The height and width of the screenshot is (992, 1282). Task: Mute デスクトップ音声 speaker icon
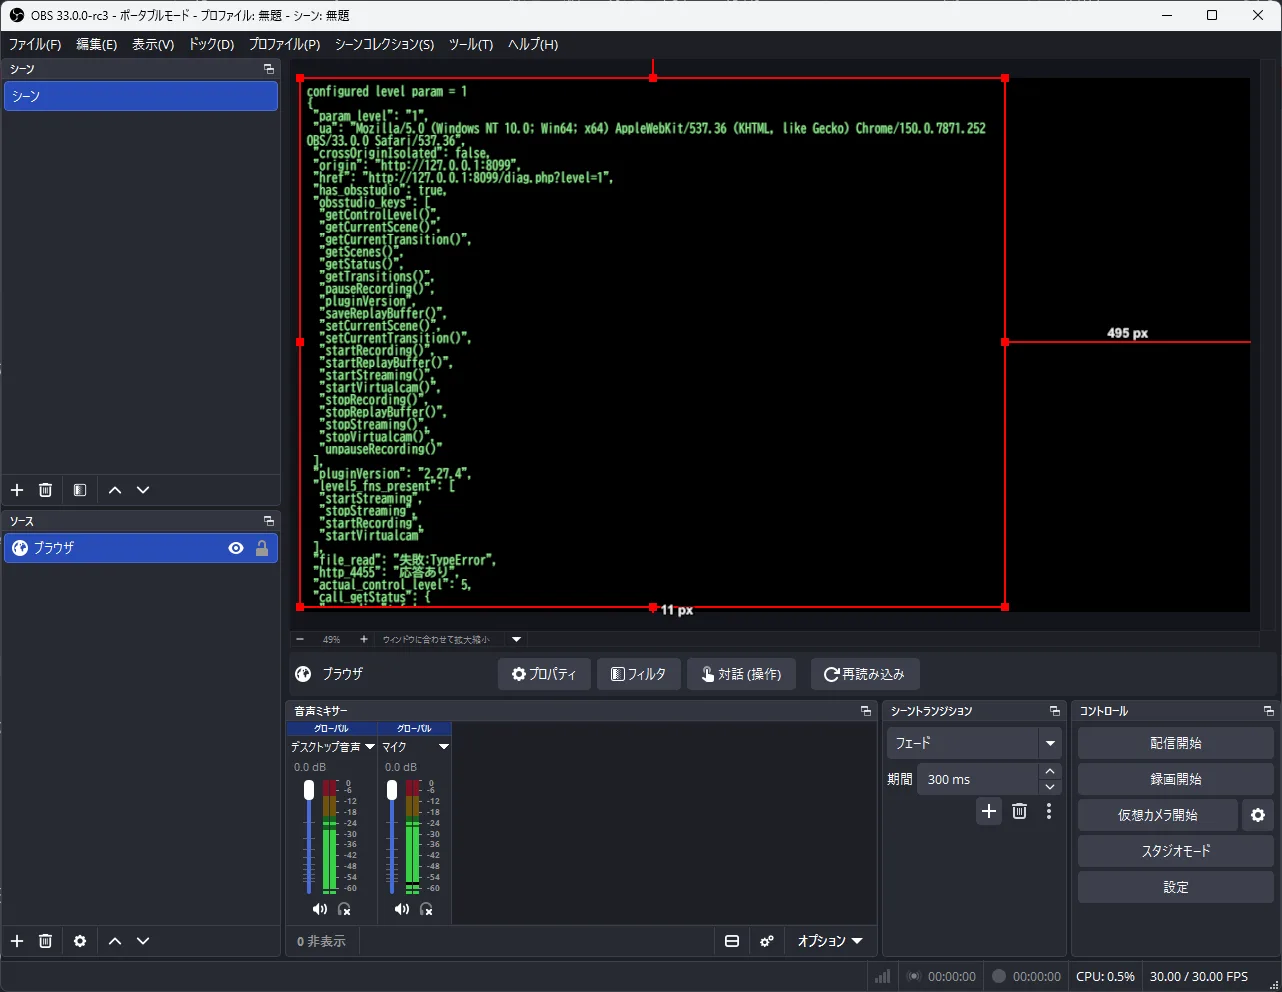[x=319, y=909]
